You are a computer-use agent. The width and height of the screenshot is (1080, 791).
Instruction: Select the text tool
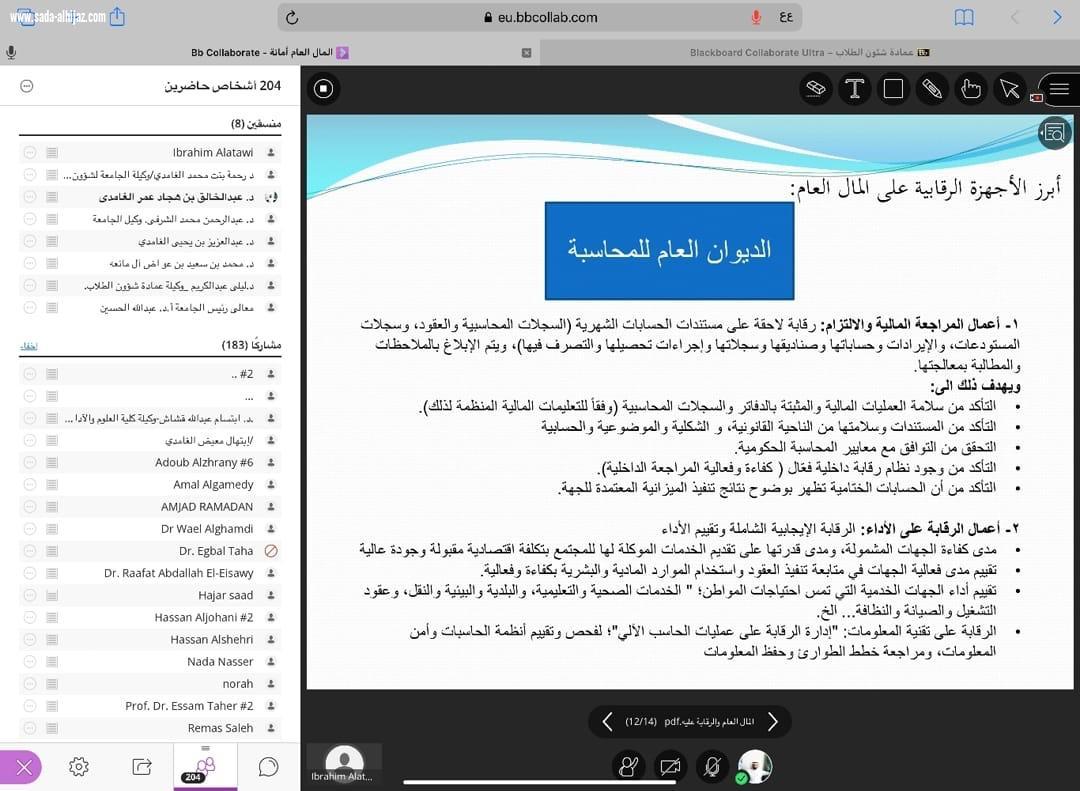pos(855,89)
